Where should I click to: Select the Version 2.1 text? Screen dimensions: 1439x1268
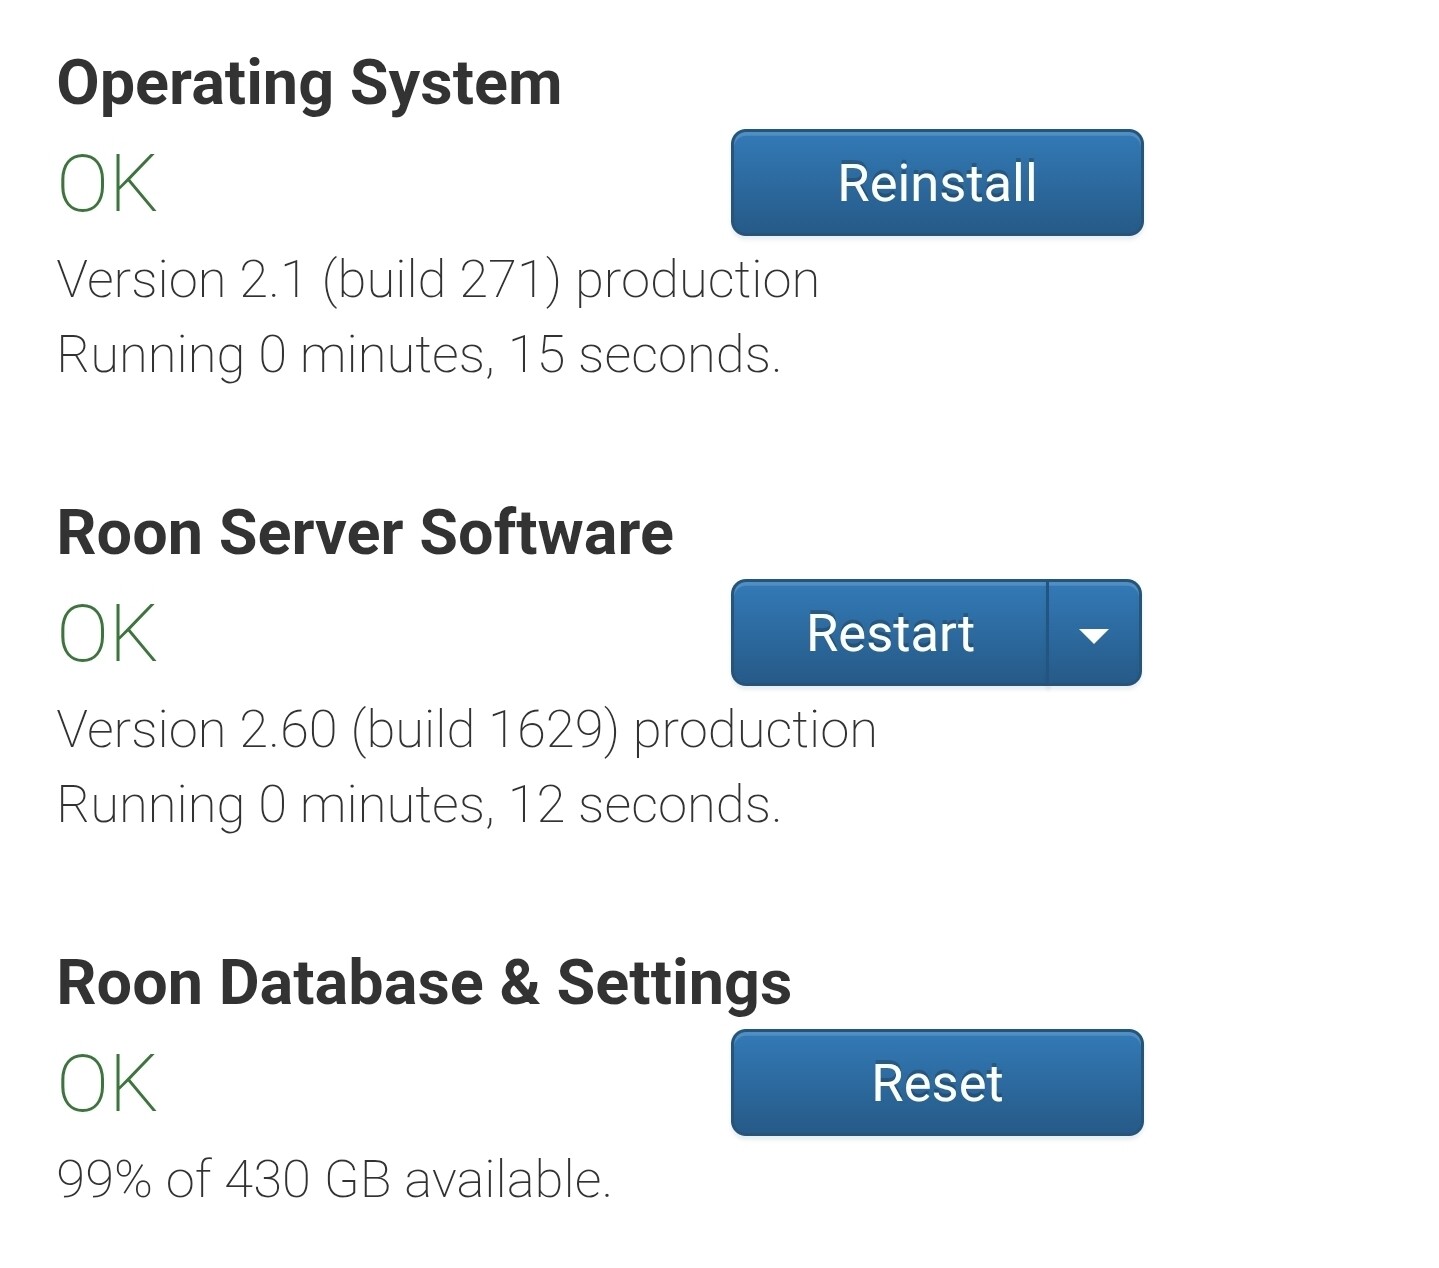pyautogui.click(x=181, y=279)
